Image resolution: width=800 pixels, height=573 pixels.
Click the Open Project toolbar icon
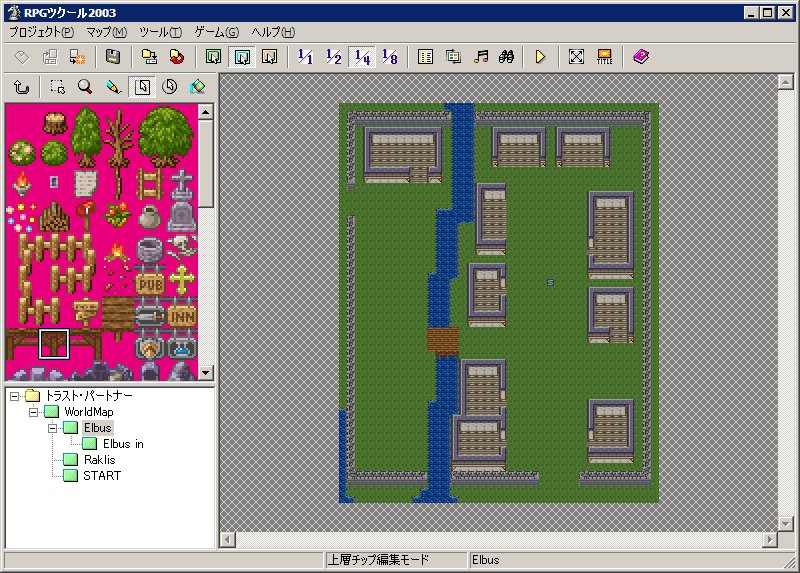49,57
